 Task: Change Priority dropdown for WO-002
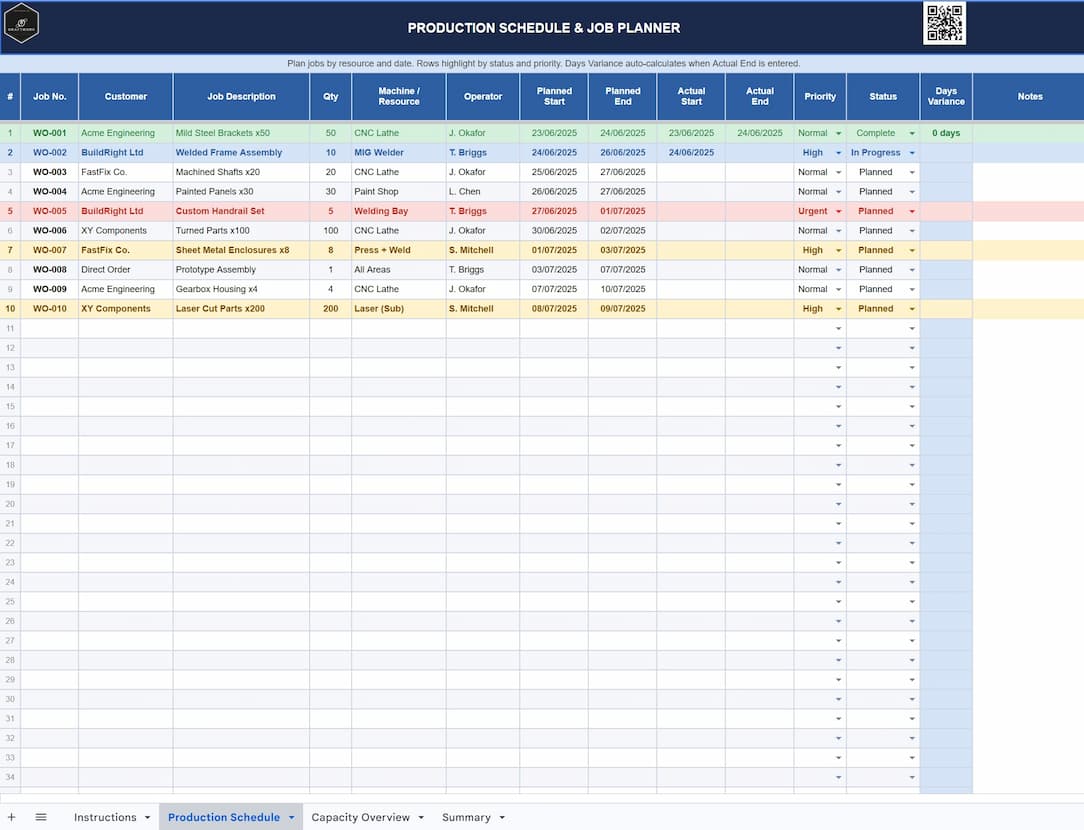pyautogui.click(x=839, y=153)
